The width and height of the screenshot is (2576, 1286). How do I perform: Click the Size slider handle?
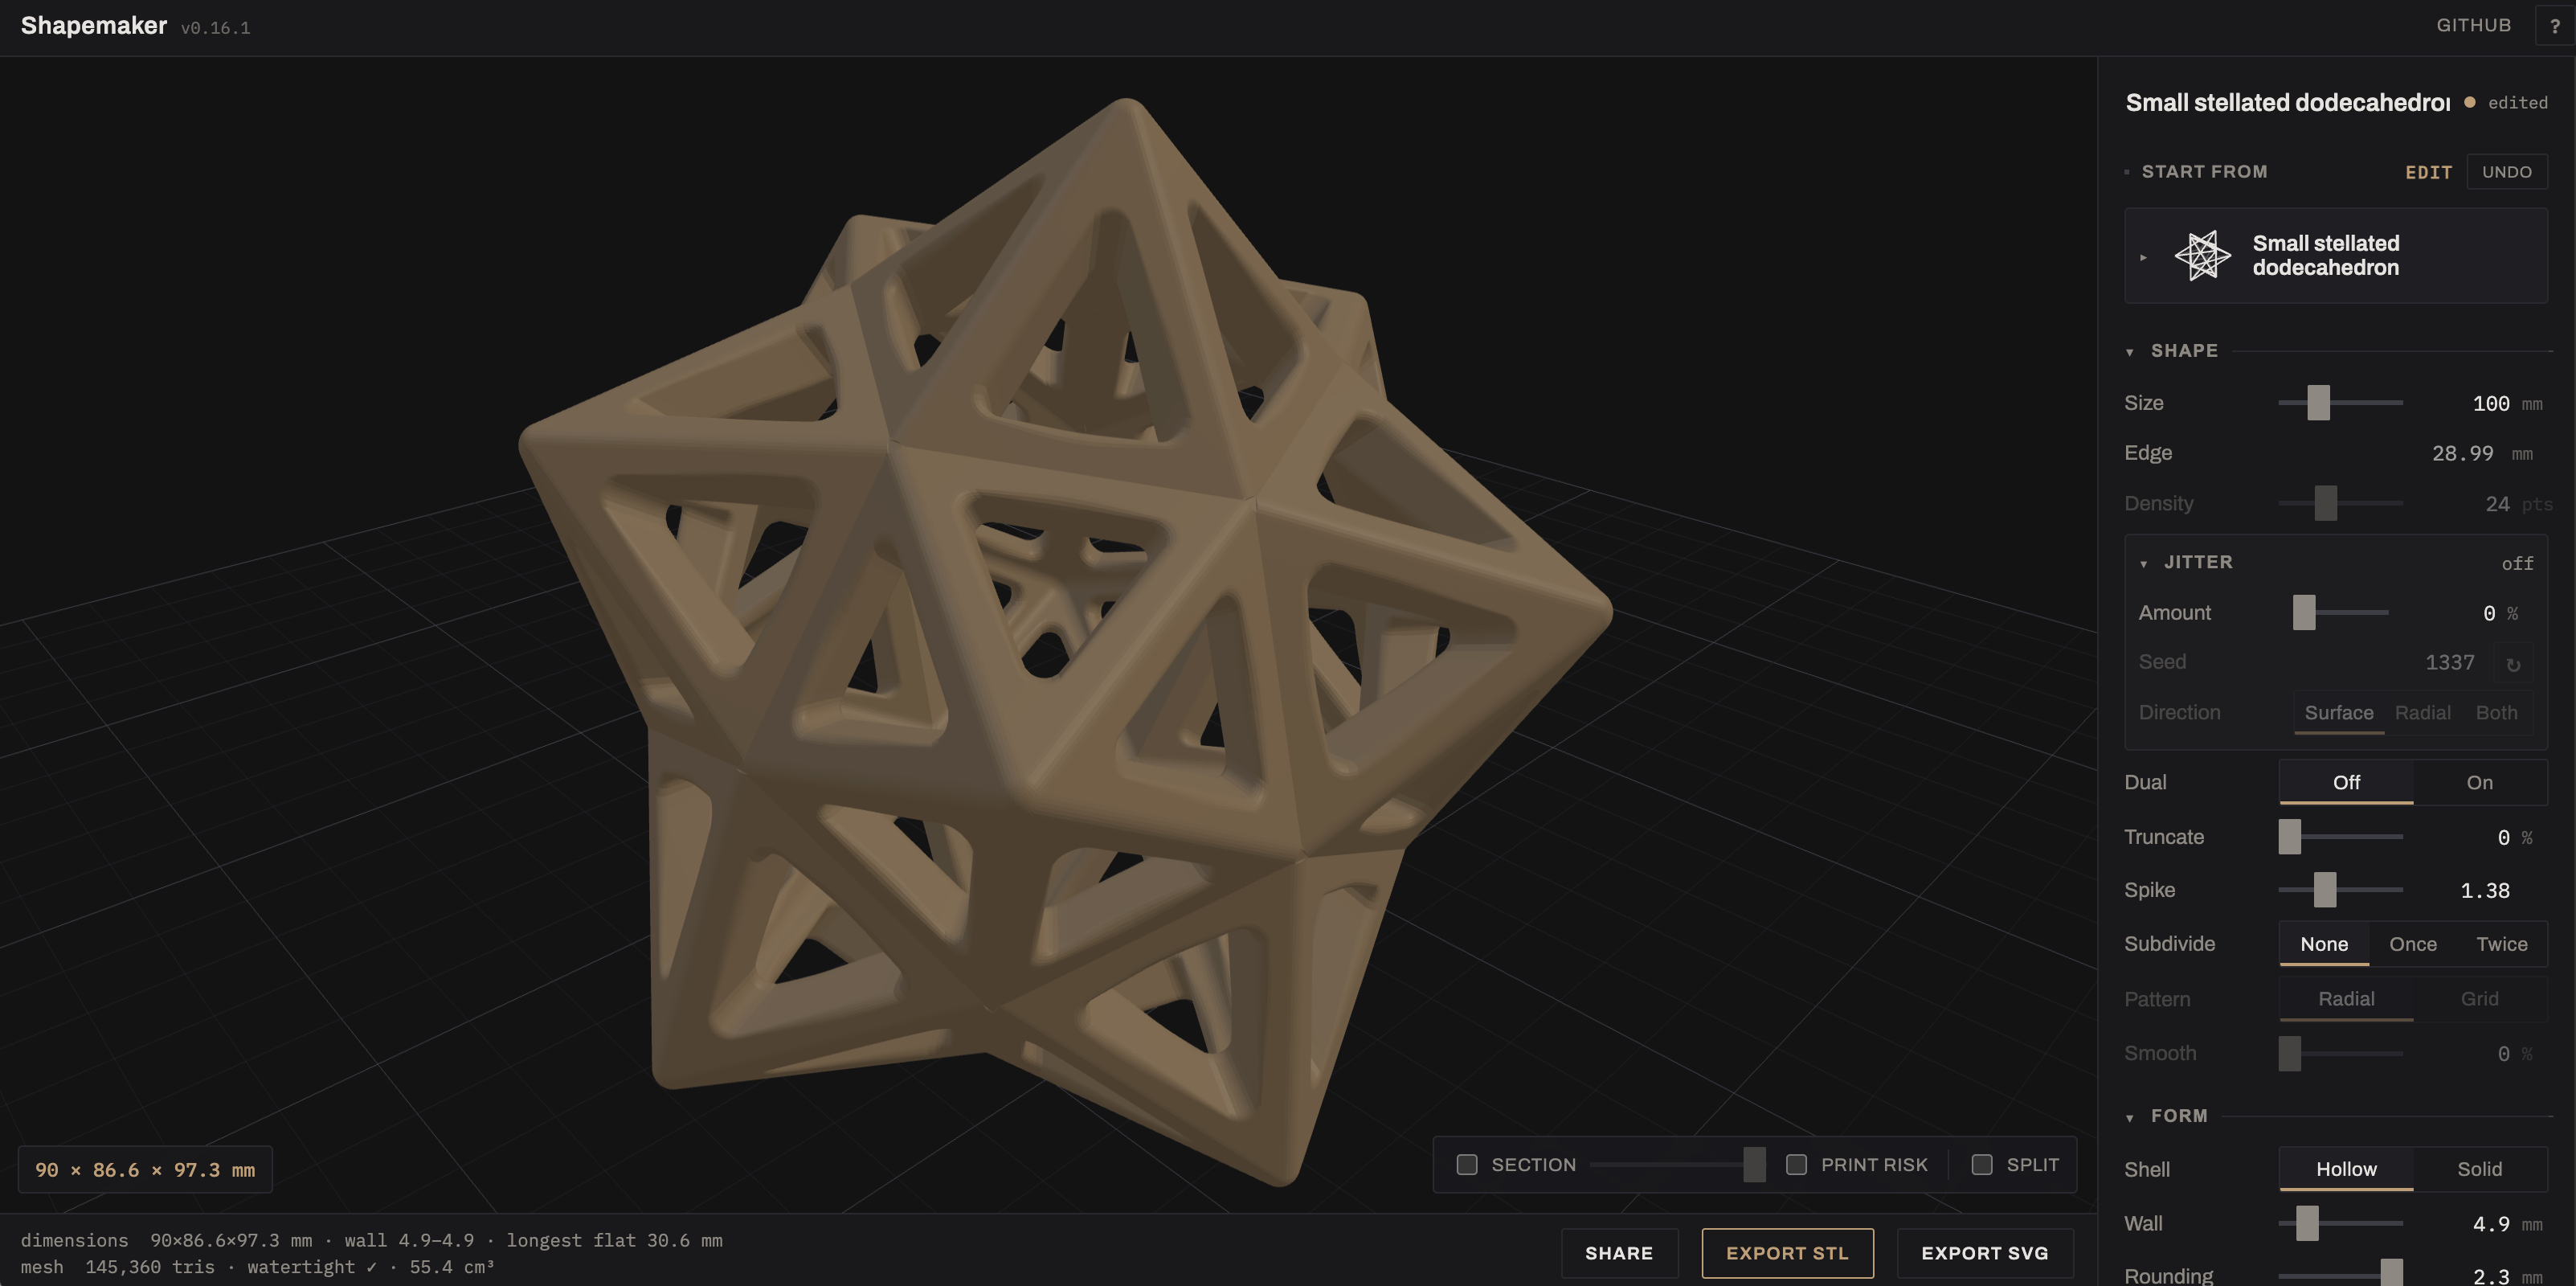[2318, 403]
